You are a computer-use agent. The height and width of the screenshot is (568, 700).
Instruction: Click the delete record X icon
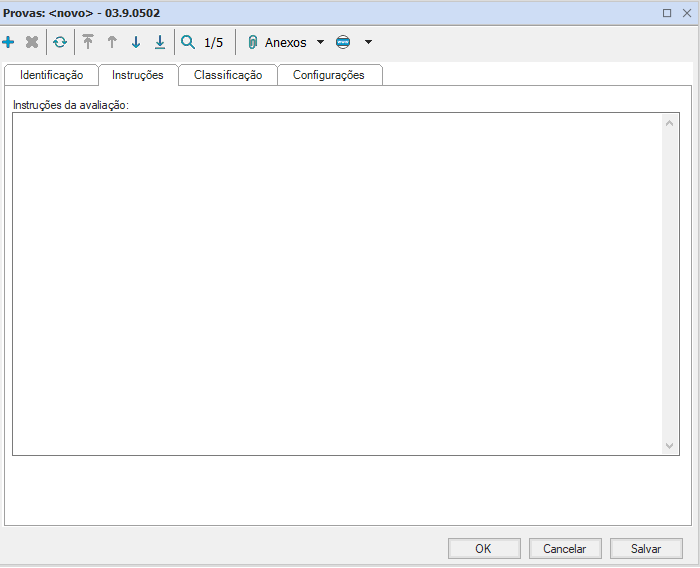click(32, 43)
